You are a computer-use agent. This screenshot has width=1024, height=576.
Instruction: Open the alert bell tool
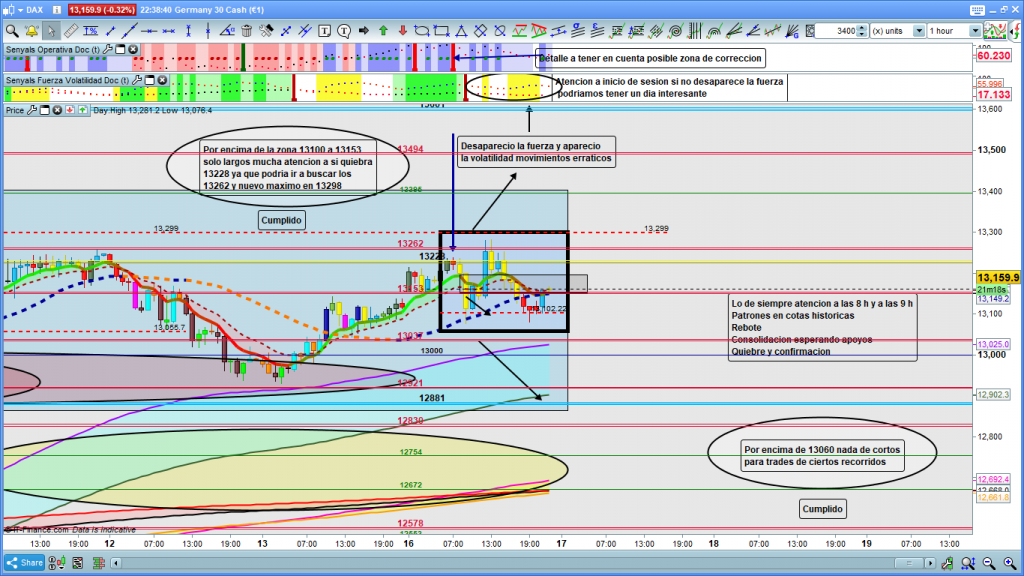[32, 30]
